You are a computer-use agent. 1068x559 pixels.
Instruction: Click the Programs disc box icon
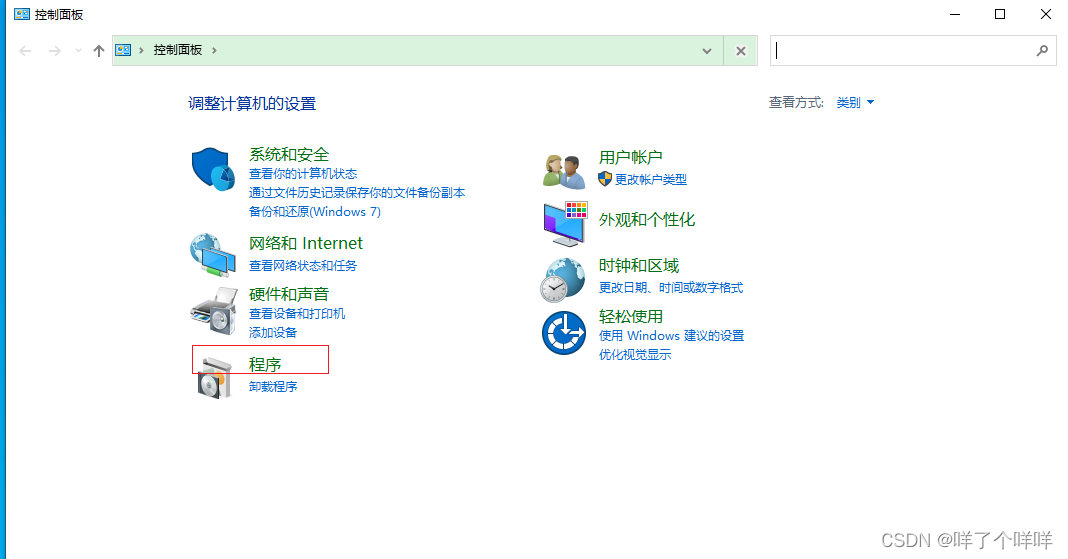click(x=214, y=378)
